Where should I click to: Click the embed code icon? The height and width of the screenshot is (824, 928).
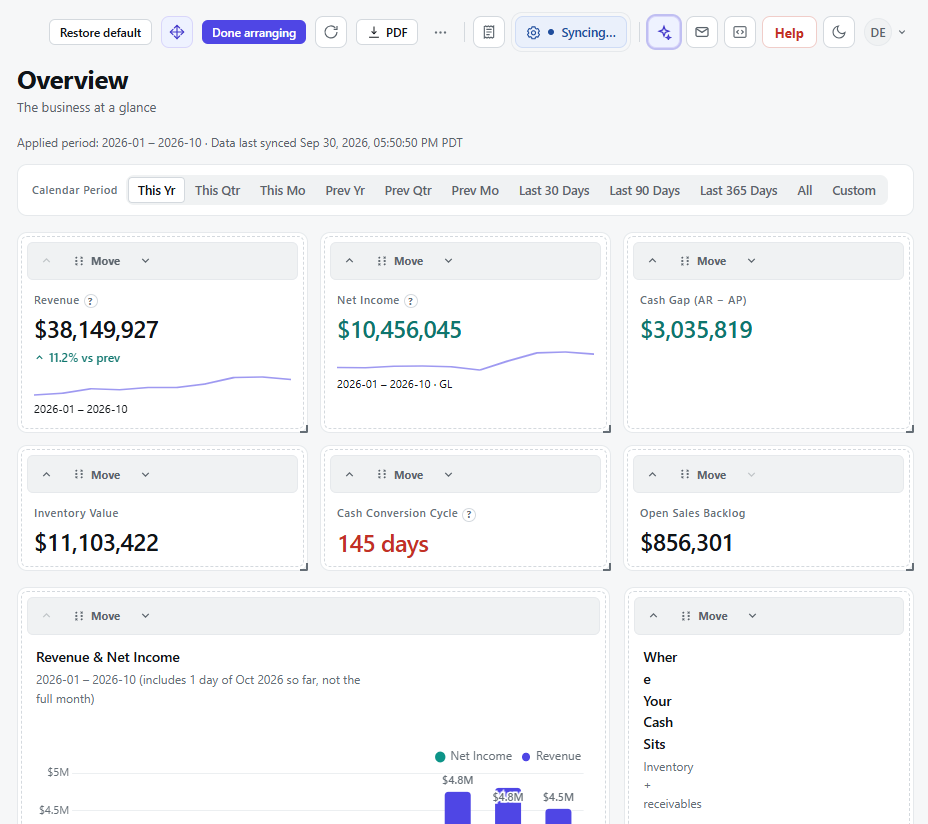tap(740, 32)
